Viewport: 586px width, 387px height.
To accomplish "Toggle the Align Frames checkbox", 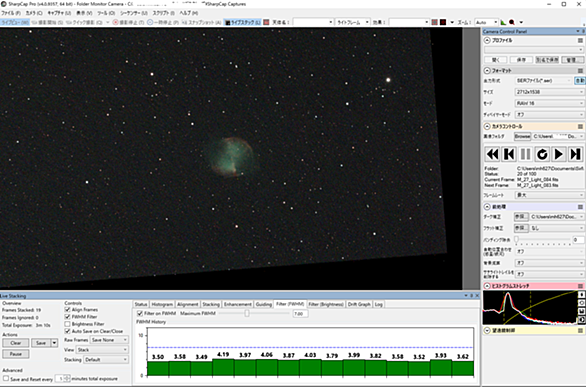I will 68,310.
